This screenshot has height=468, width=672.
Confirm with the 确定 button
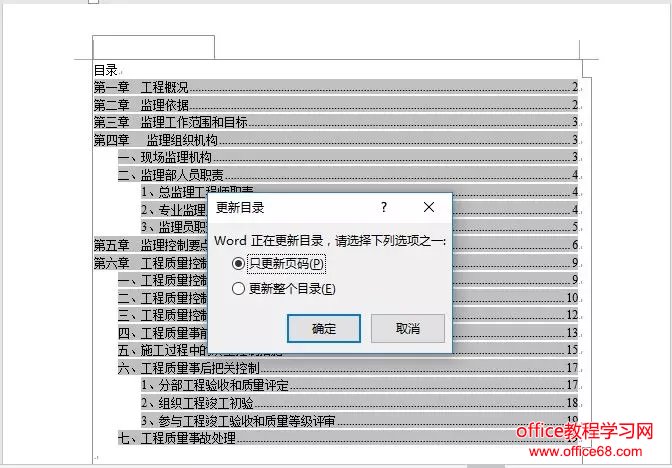pyautogui.click(x=324, y=328)
